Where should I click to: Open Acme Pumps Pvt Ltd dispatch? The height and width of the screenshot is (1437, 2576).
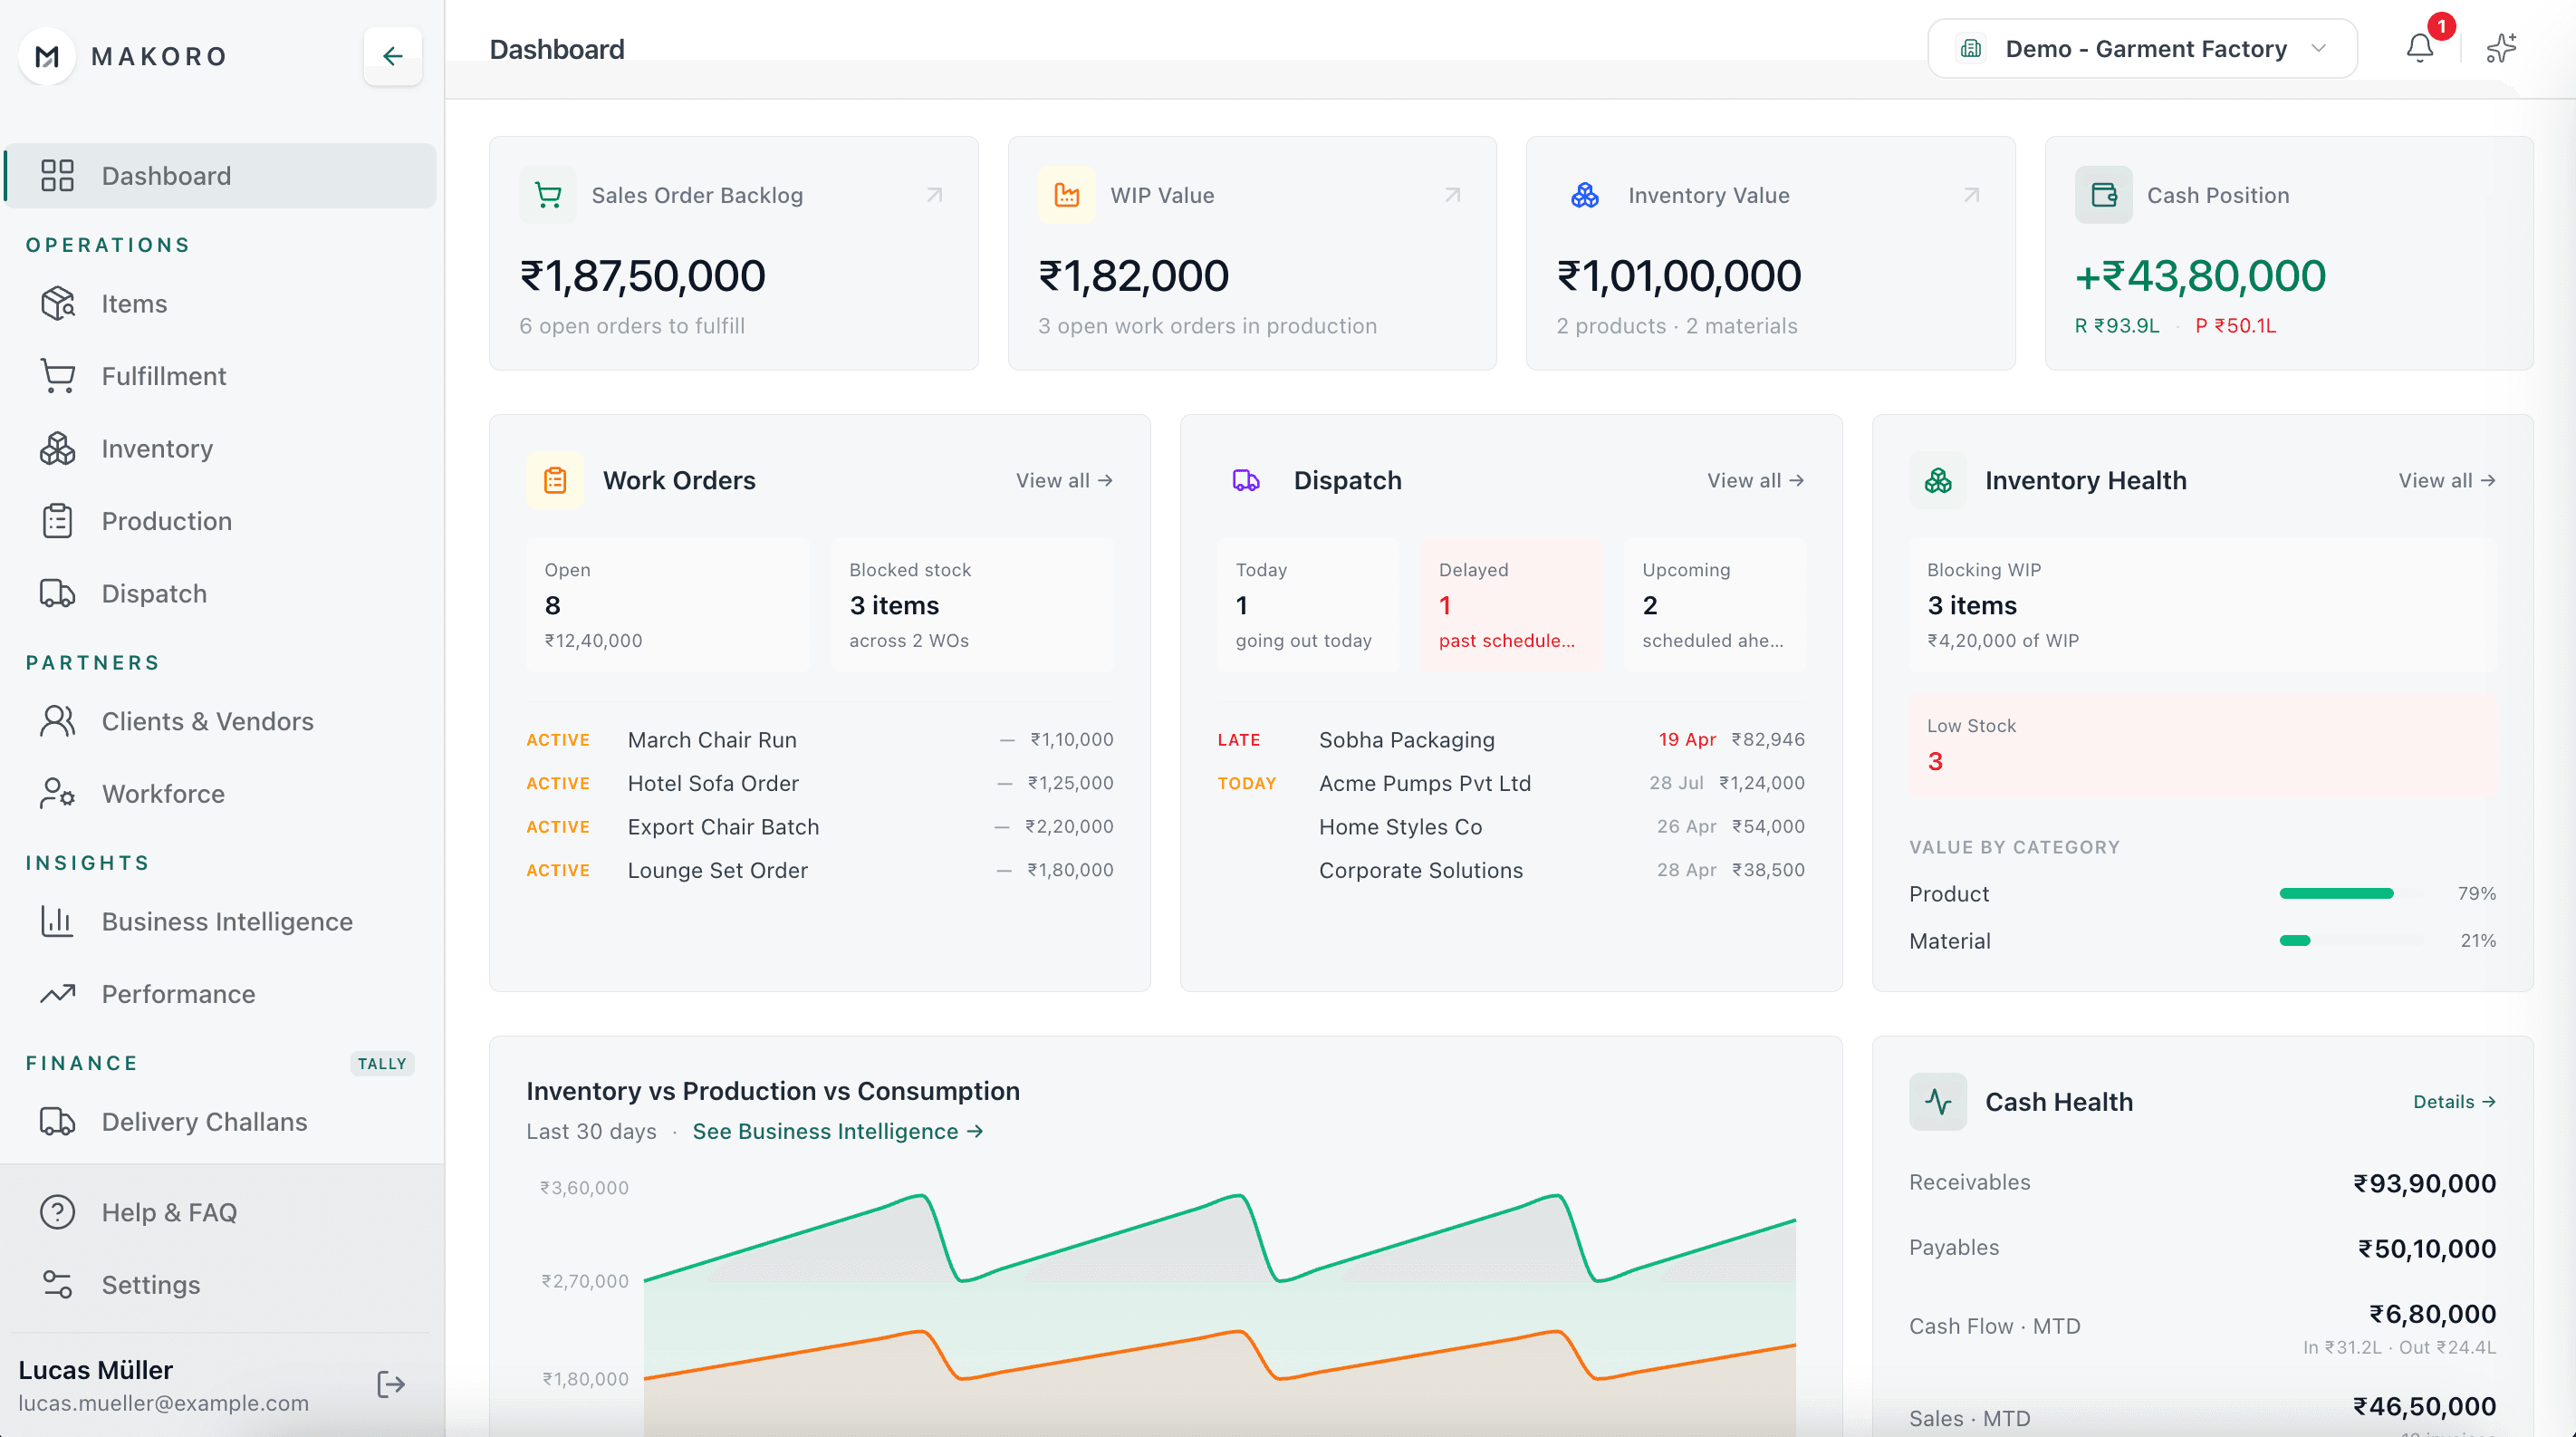[1511, 783]
